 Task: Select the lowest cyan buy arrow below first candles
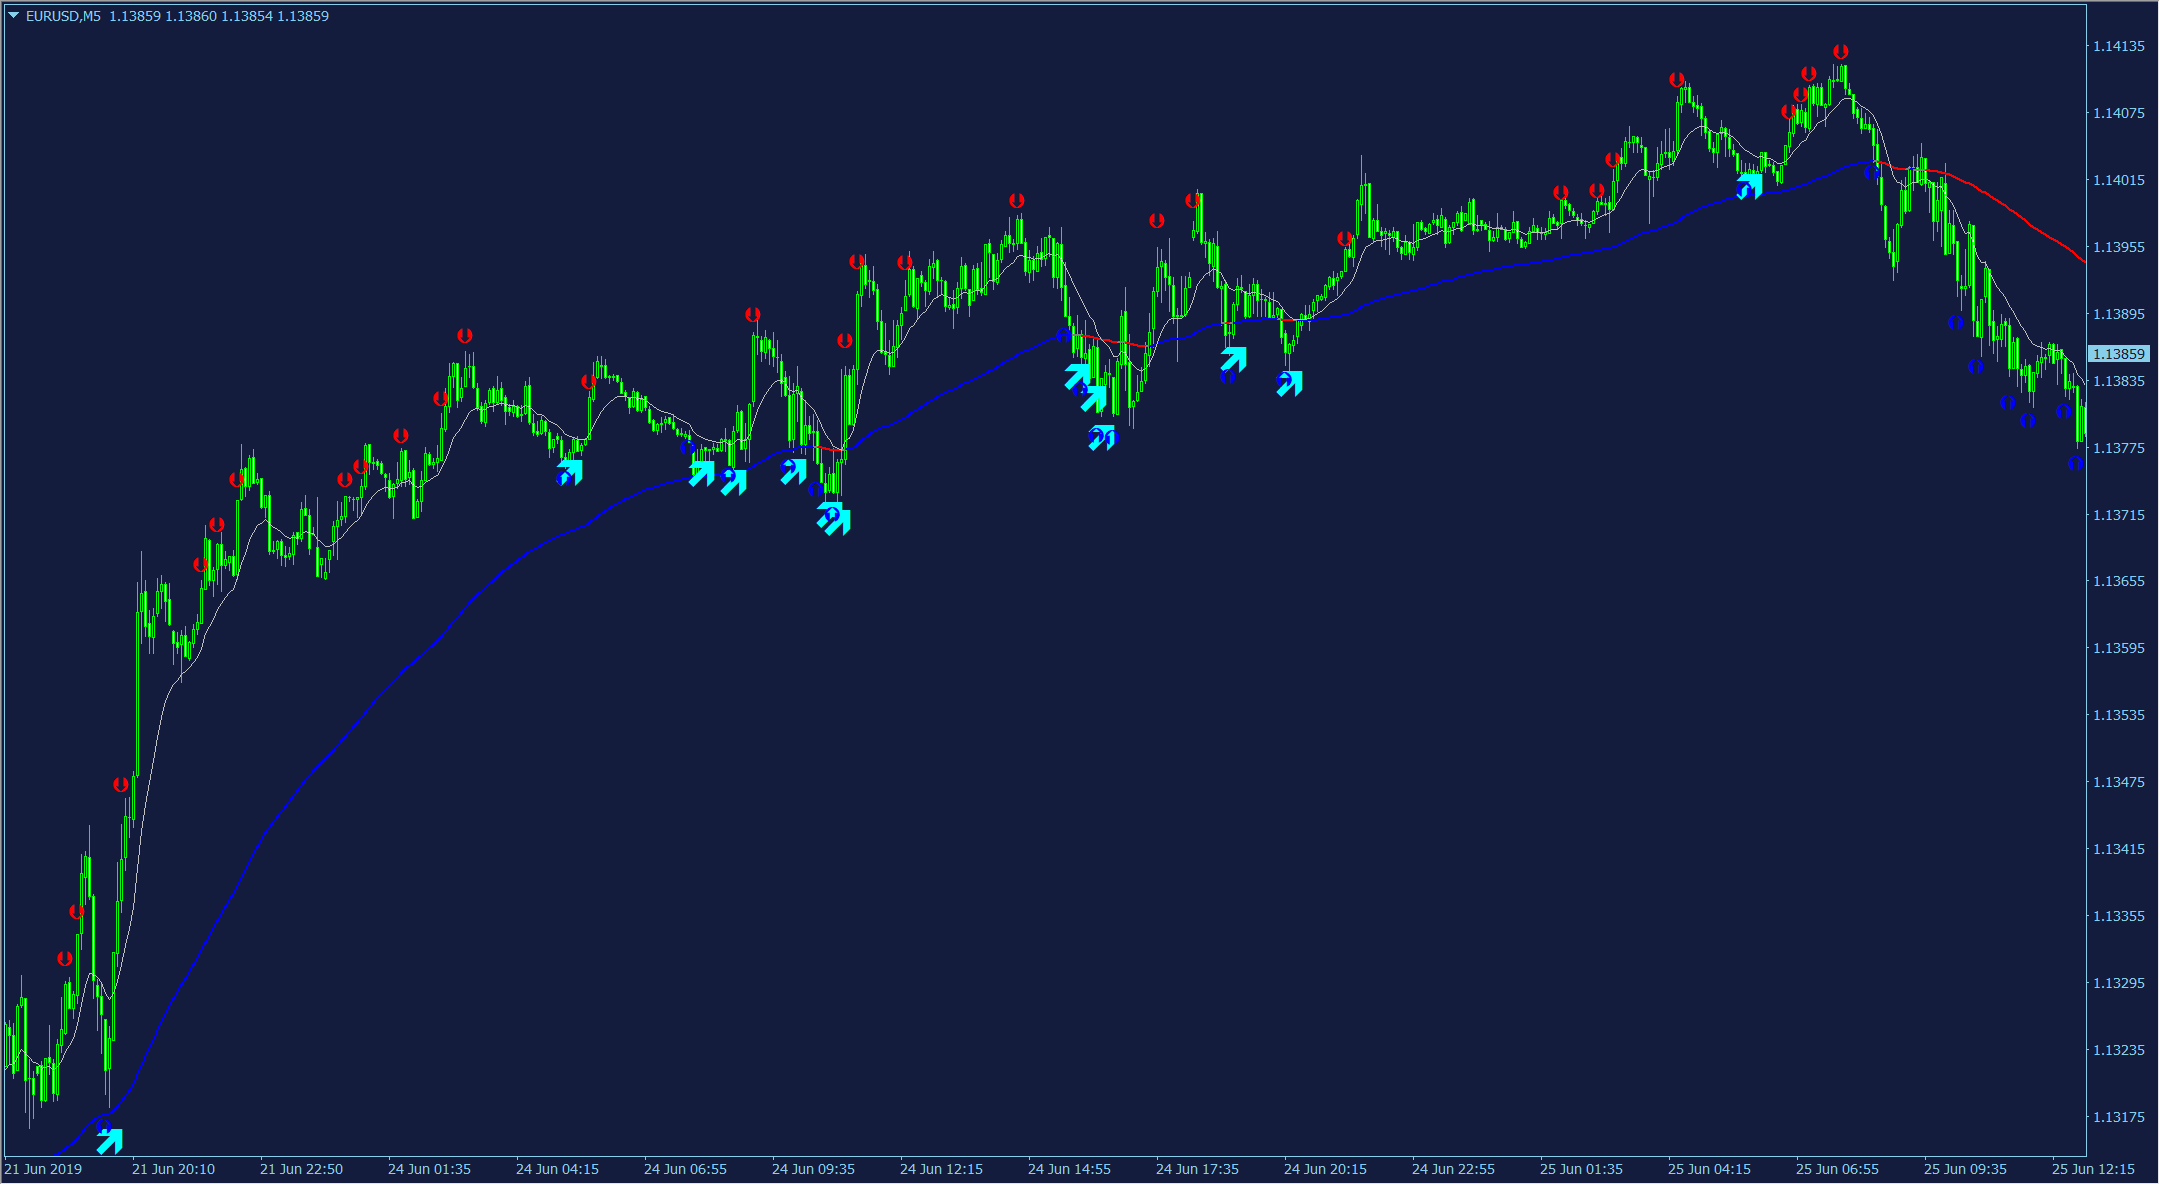click(110, 1141)
